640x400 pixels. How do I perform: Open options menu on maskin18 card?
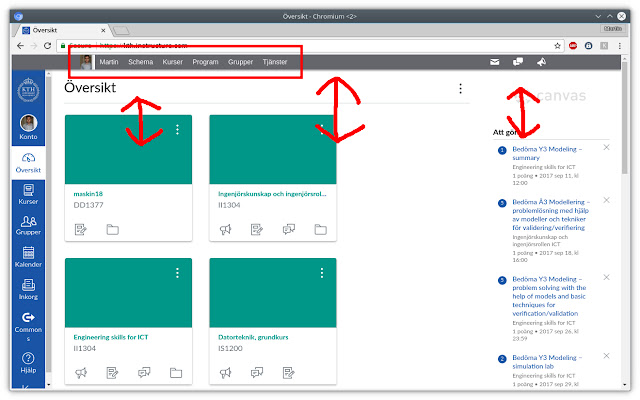[x=177, y=129]
